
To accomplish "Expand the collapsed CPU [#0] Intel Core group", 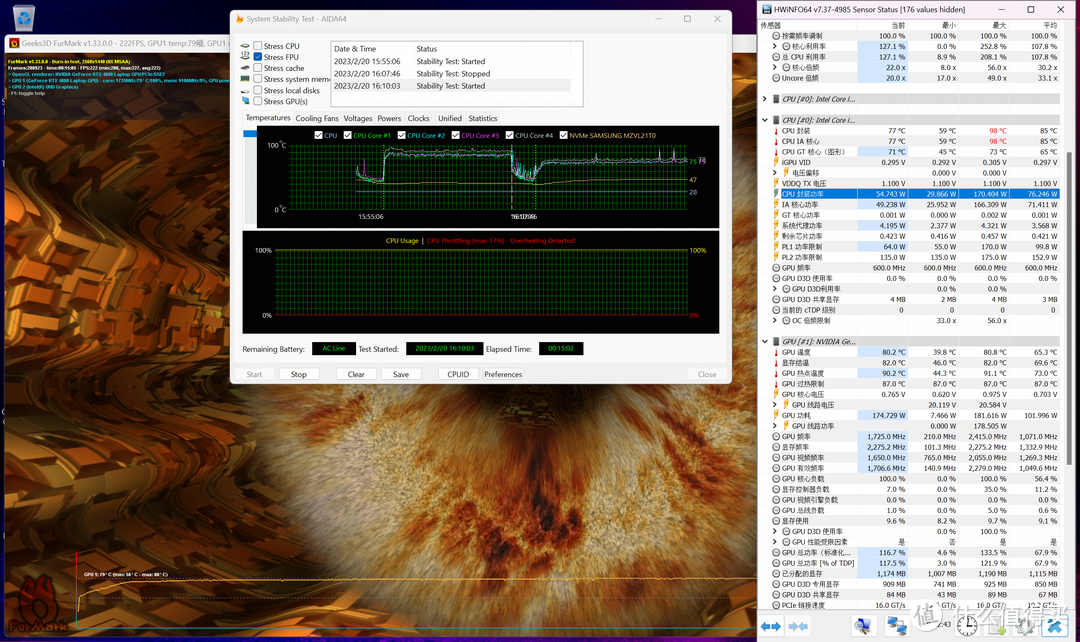I will pos(765,99).
